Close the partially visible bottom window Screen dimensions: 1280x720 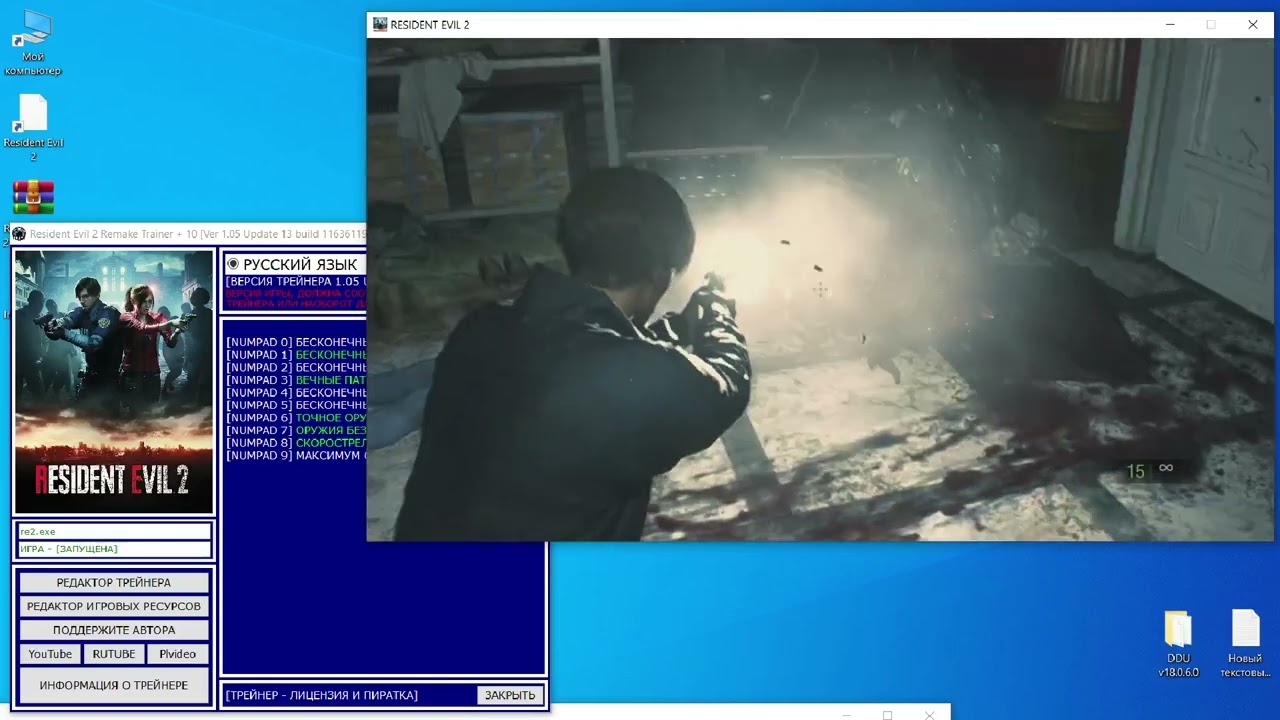[930, 714]
